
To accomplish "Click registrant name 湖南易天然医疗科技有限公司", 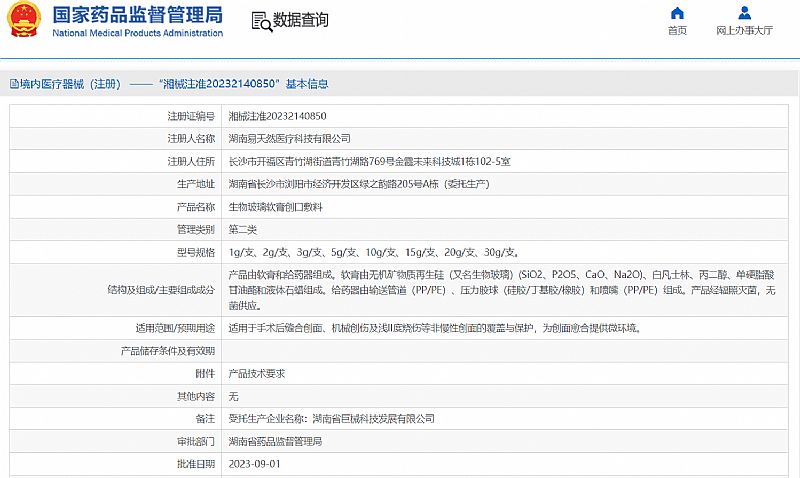I will (289, 138).
